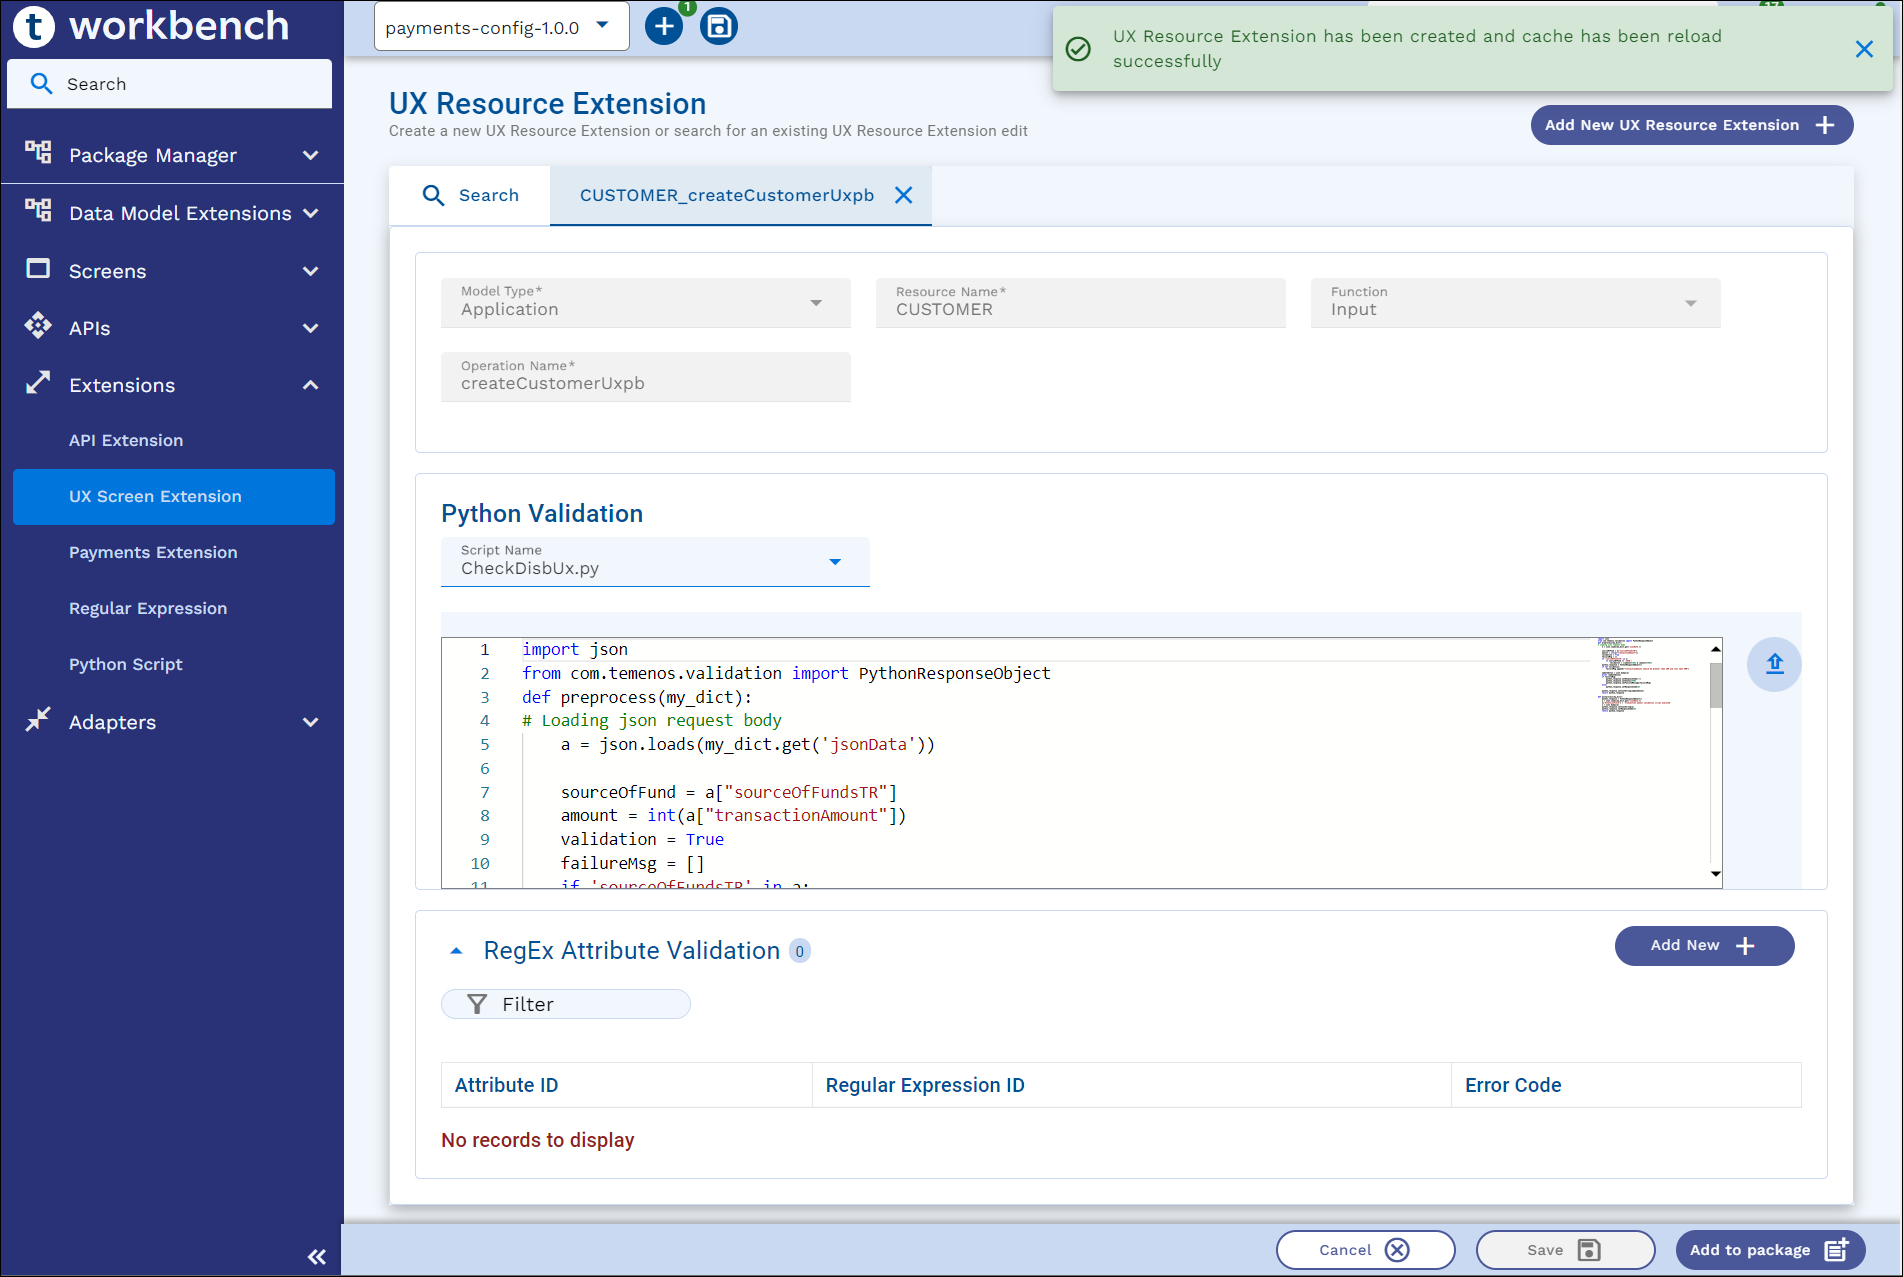
Task: Click the Add to package button
Action: (x=1769, y=1250)
